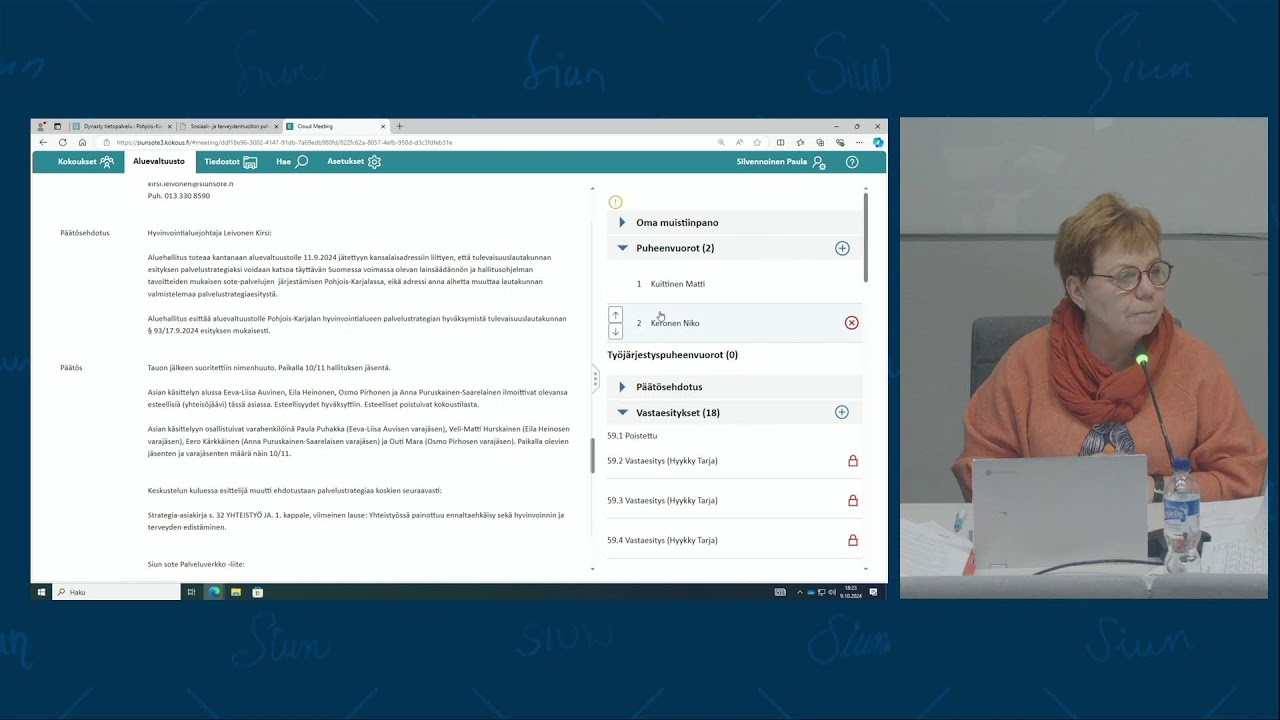The width and height of the screenshot is (1280, 720).
Task: Open the Asetukset settings menu
Action: point(354,162)
